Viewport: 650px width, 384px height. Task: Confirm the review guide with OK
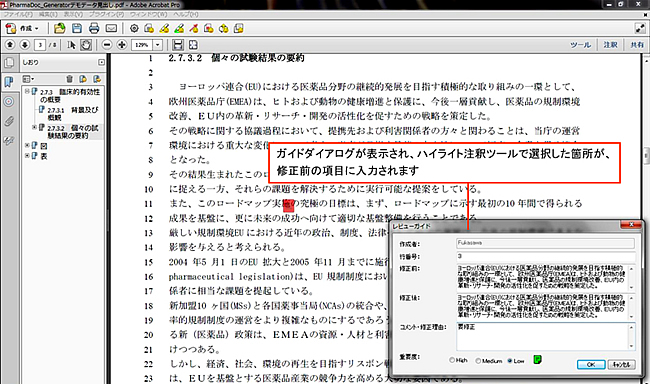[x=591, y=365]
